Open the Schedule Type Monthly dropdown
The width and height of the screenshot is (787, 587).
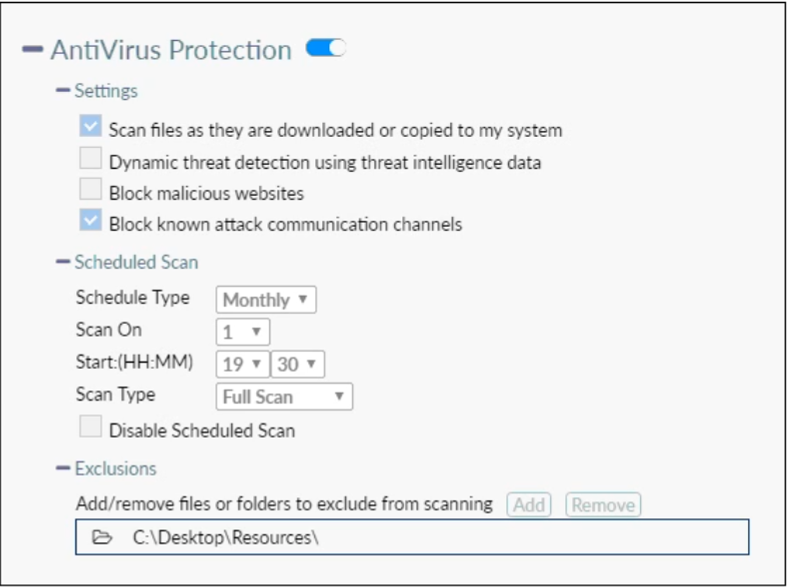266,299
